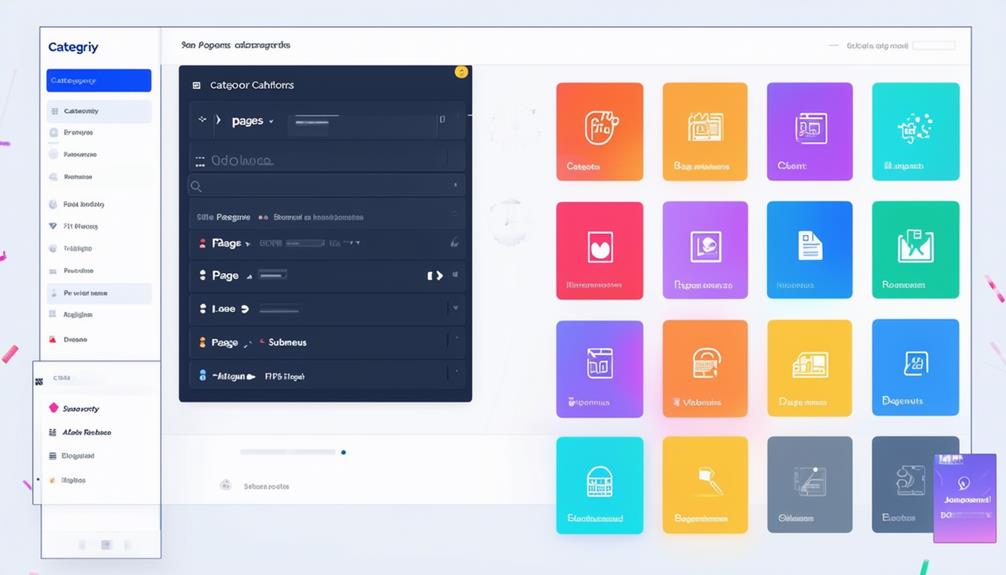This screenshot has height=575, width=1006.
Task: Open the pages dropdown arrow in dark panel
Action: pos(273,121)
